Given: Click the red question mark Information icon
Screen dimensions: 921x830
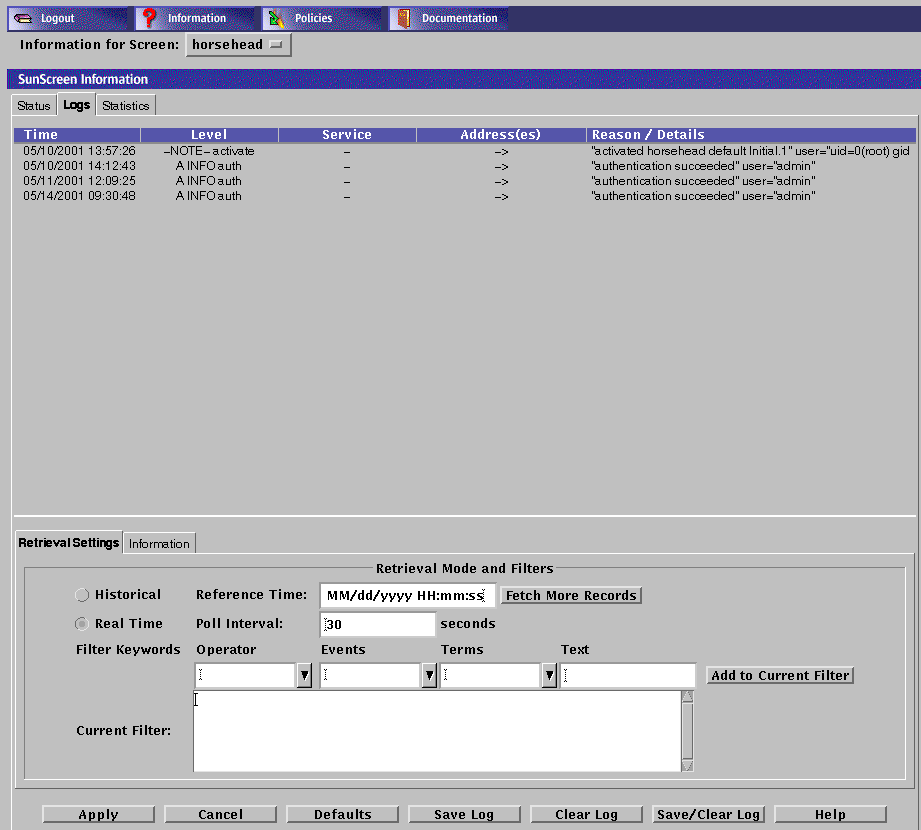Looking at the screenshot, I should tap(150, 18).
